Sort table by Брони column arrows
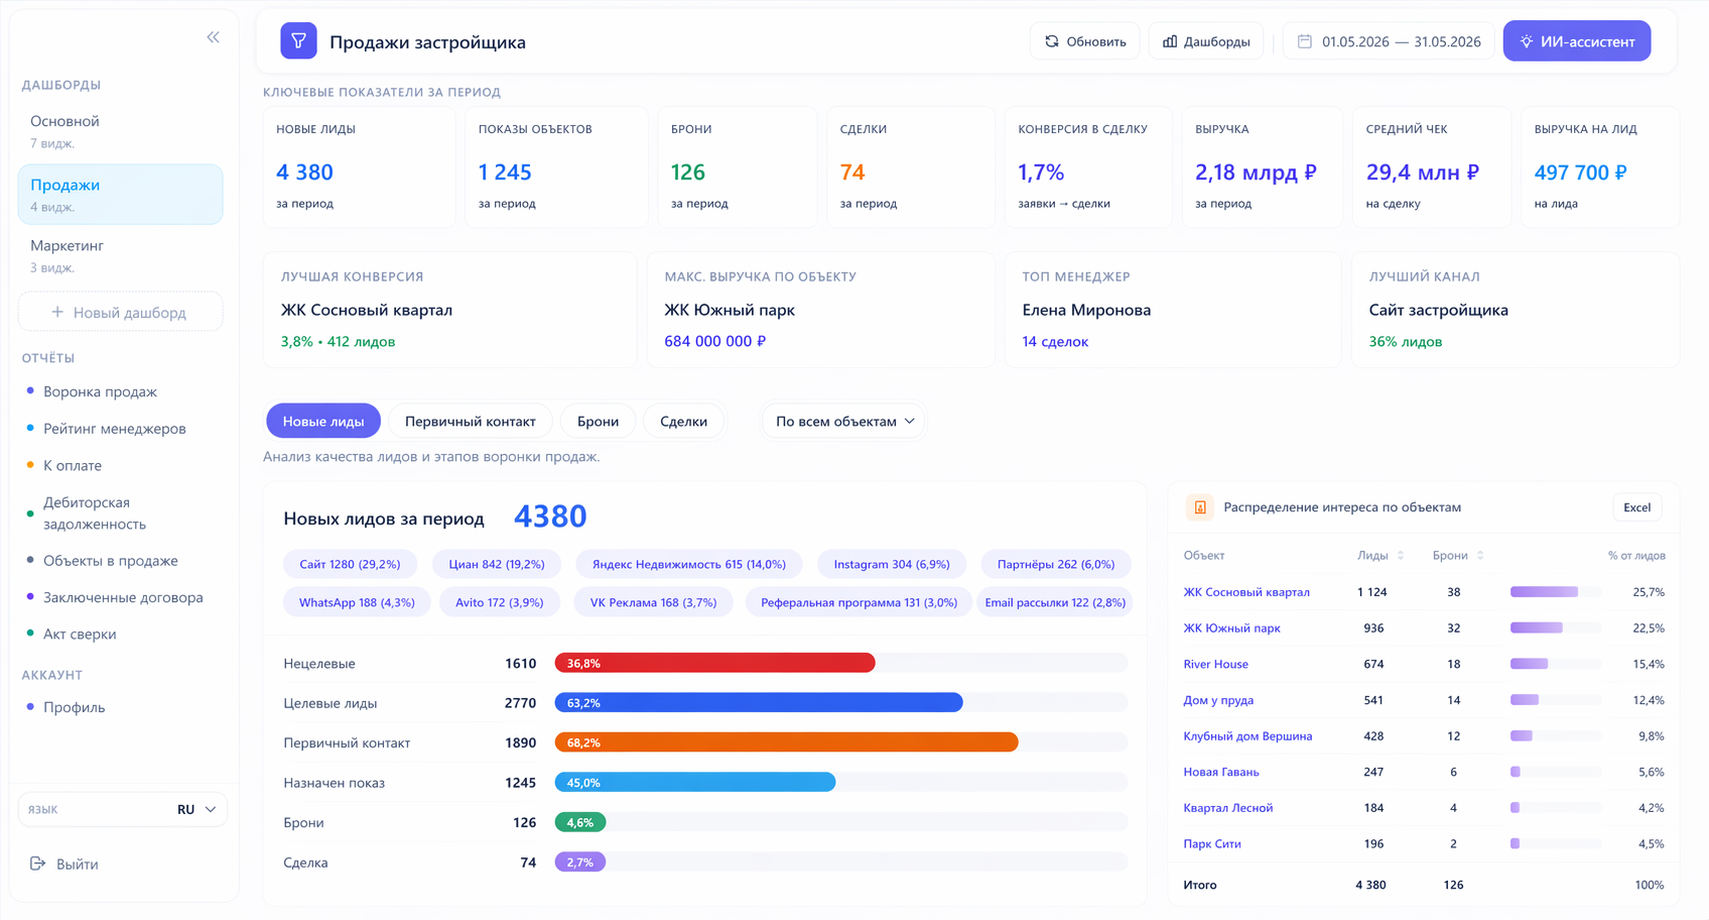The height and width of the screenshot is (920, 1709). click(1480, 555)
